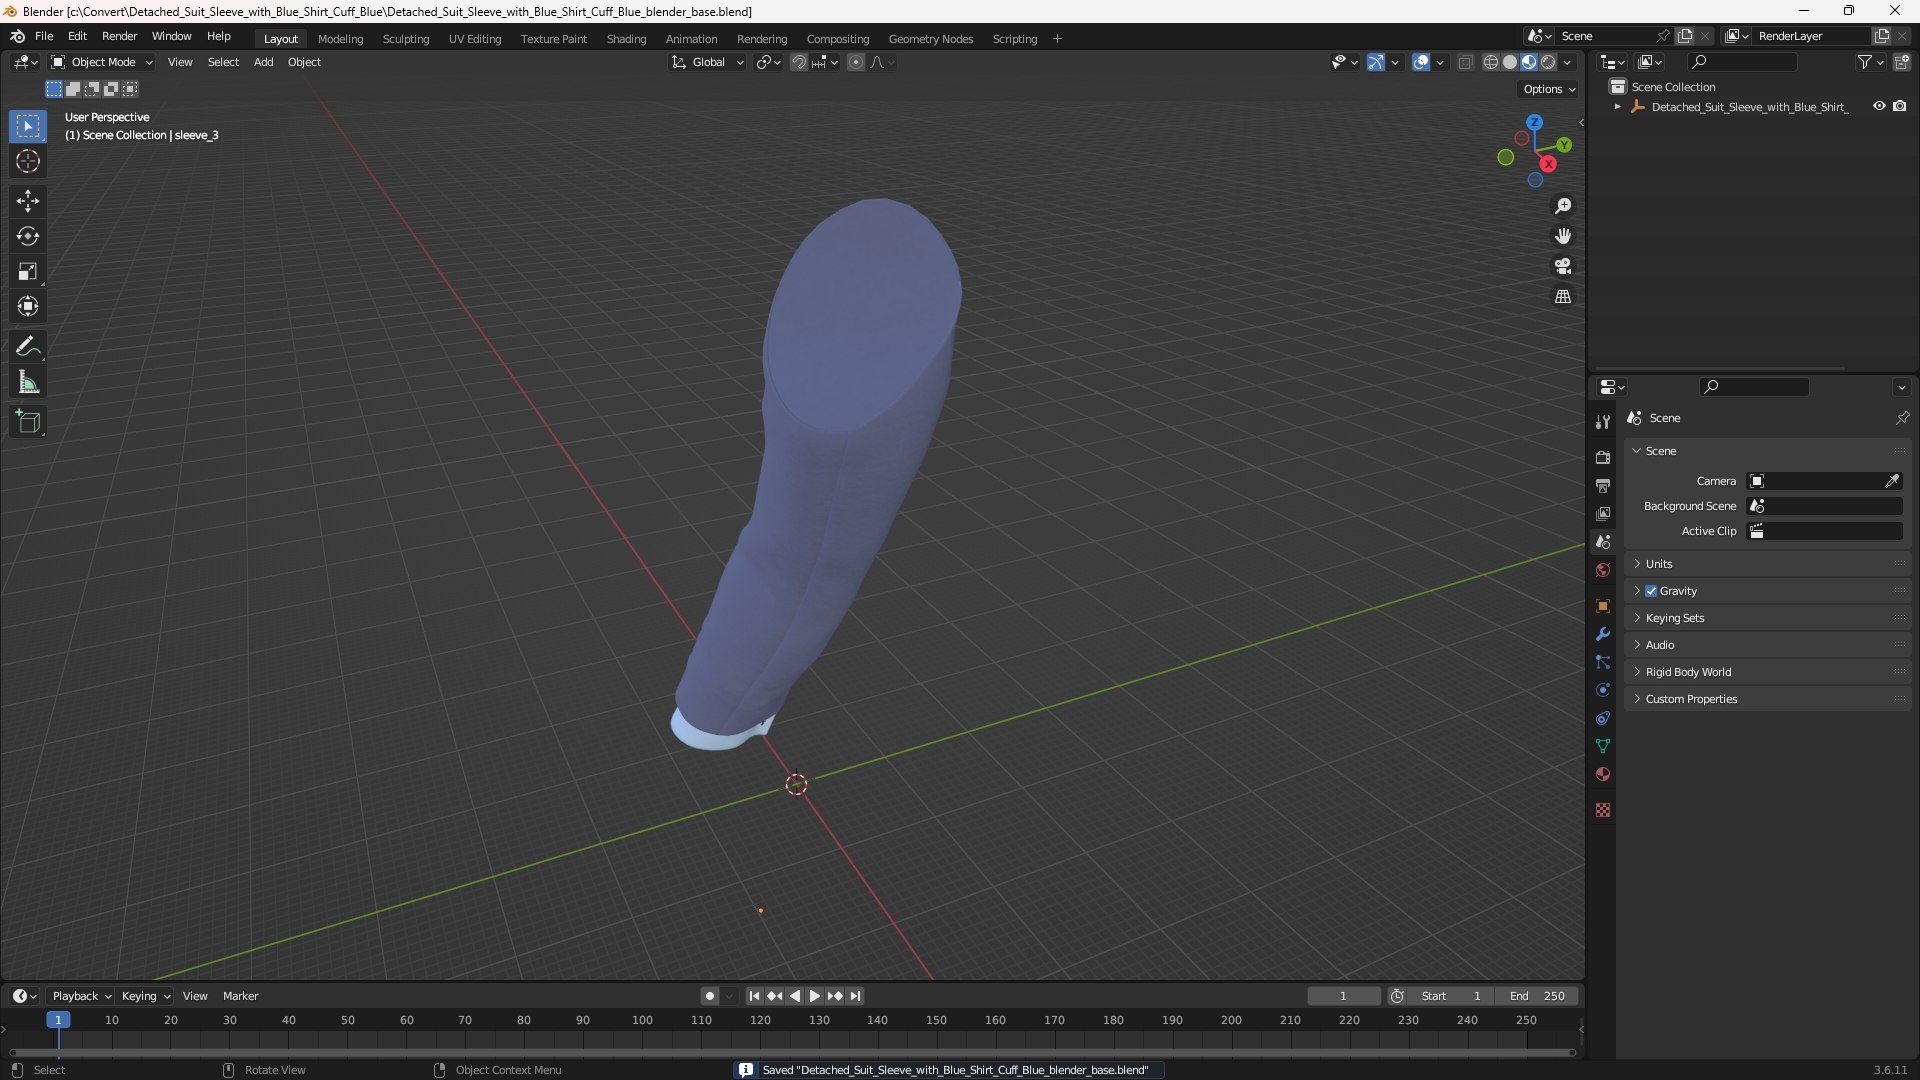Switch to Wireframe viewport shading

pyautogui.click(x=1491, y=62)
